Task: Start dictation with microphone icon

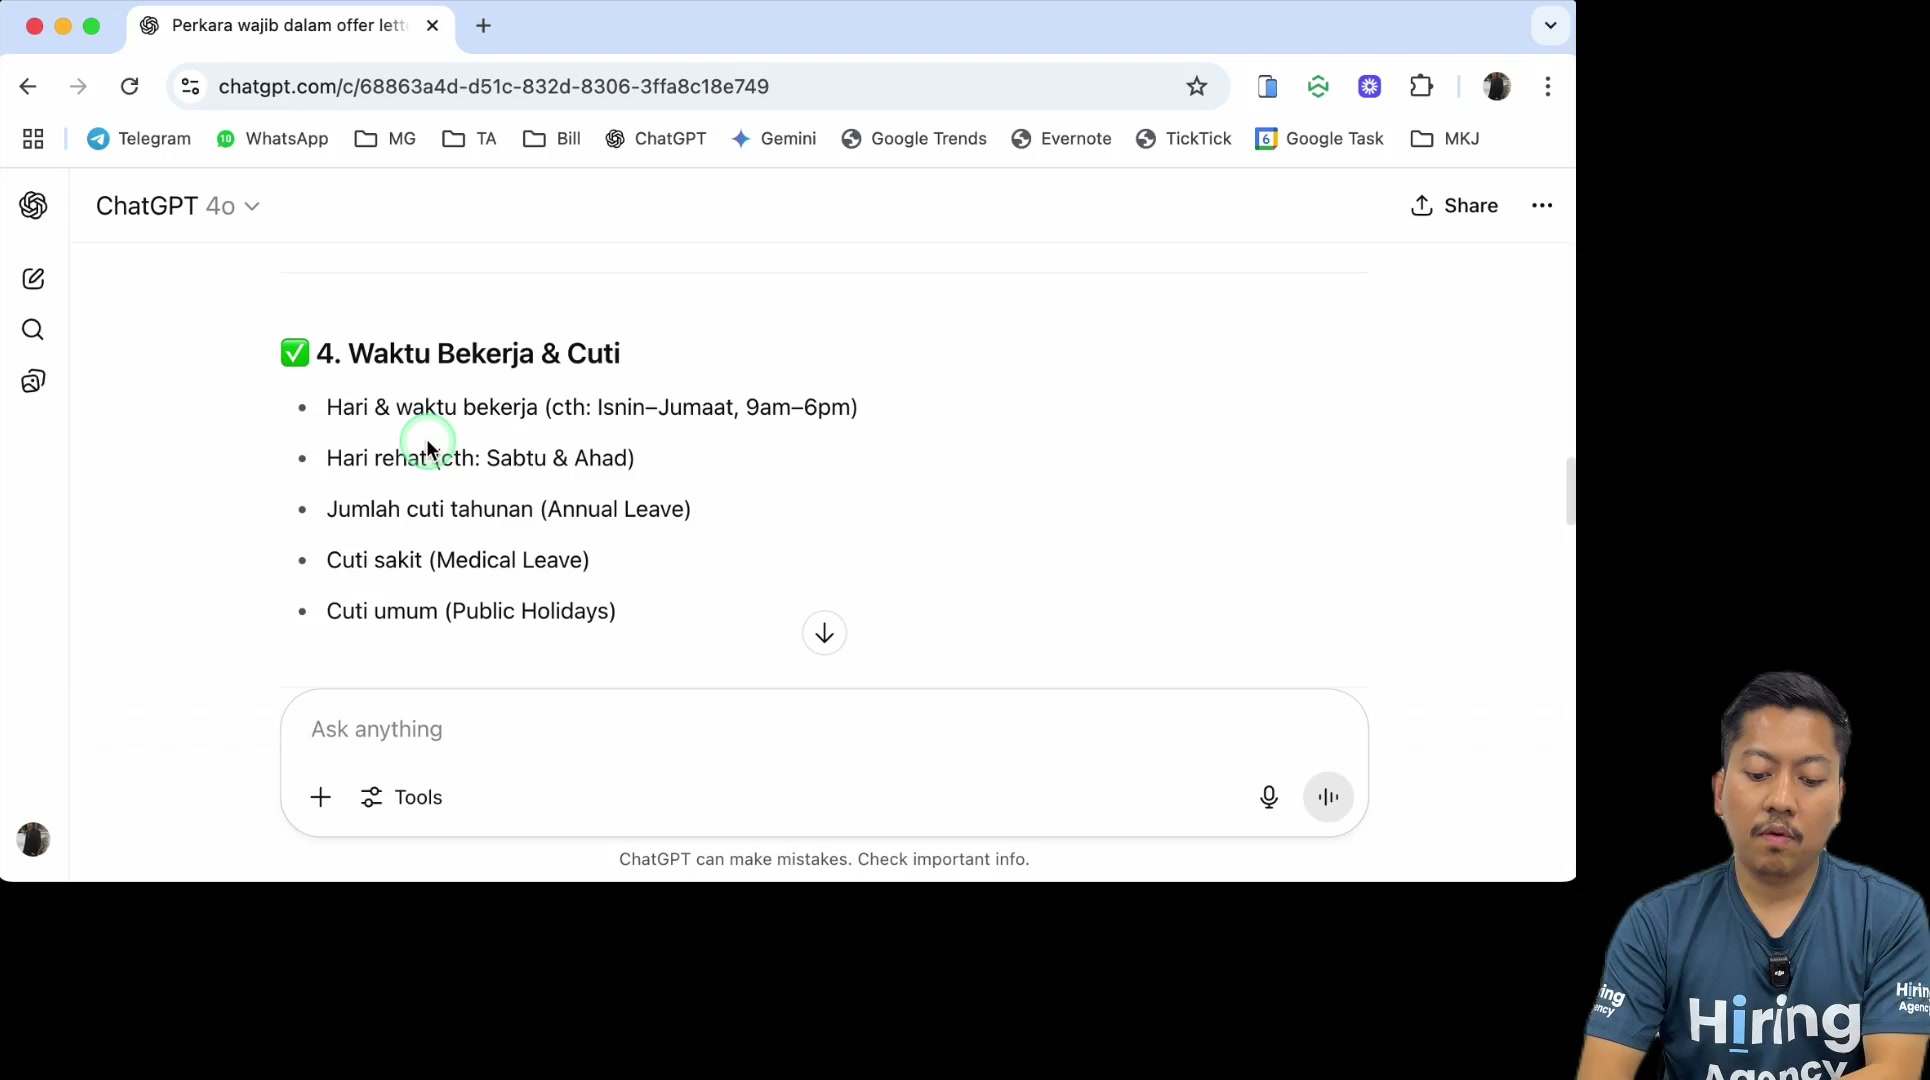Action: point(1268,797)
